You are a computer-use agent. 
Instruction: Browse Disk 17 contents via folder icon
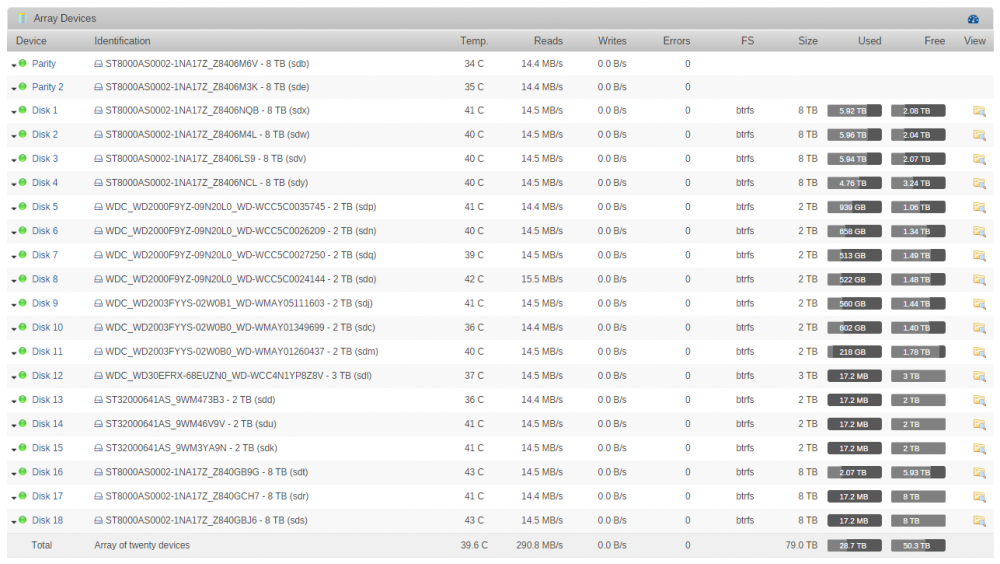point(979,496)
